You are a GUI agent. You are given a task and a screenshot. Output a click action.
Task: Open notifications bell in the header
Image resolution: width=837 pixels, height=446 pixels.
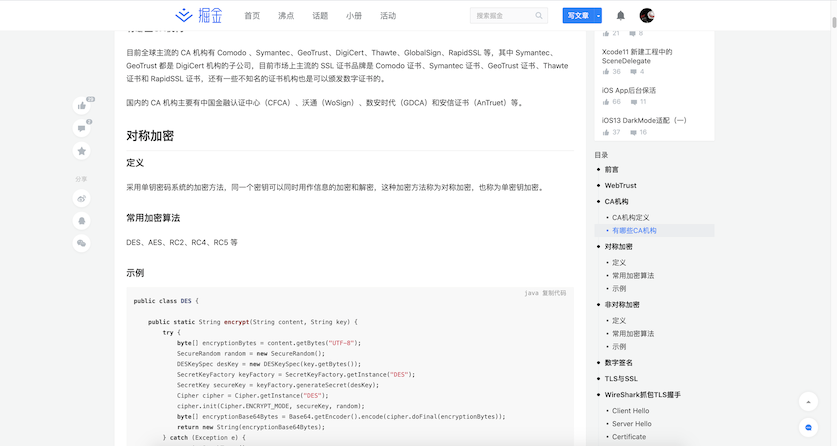pyautogui.click(x=621, y=16)
